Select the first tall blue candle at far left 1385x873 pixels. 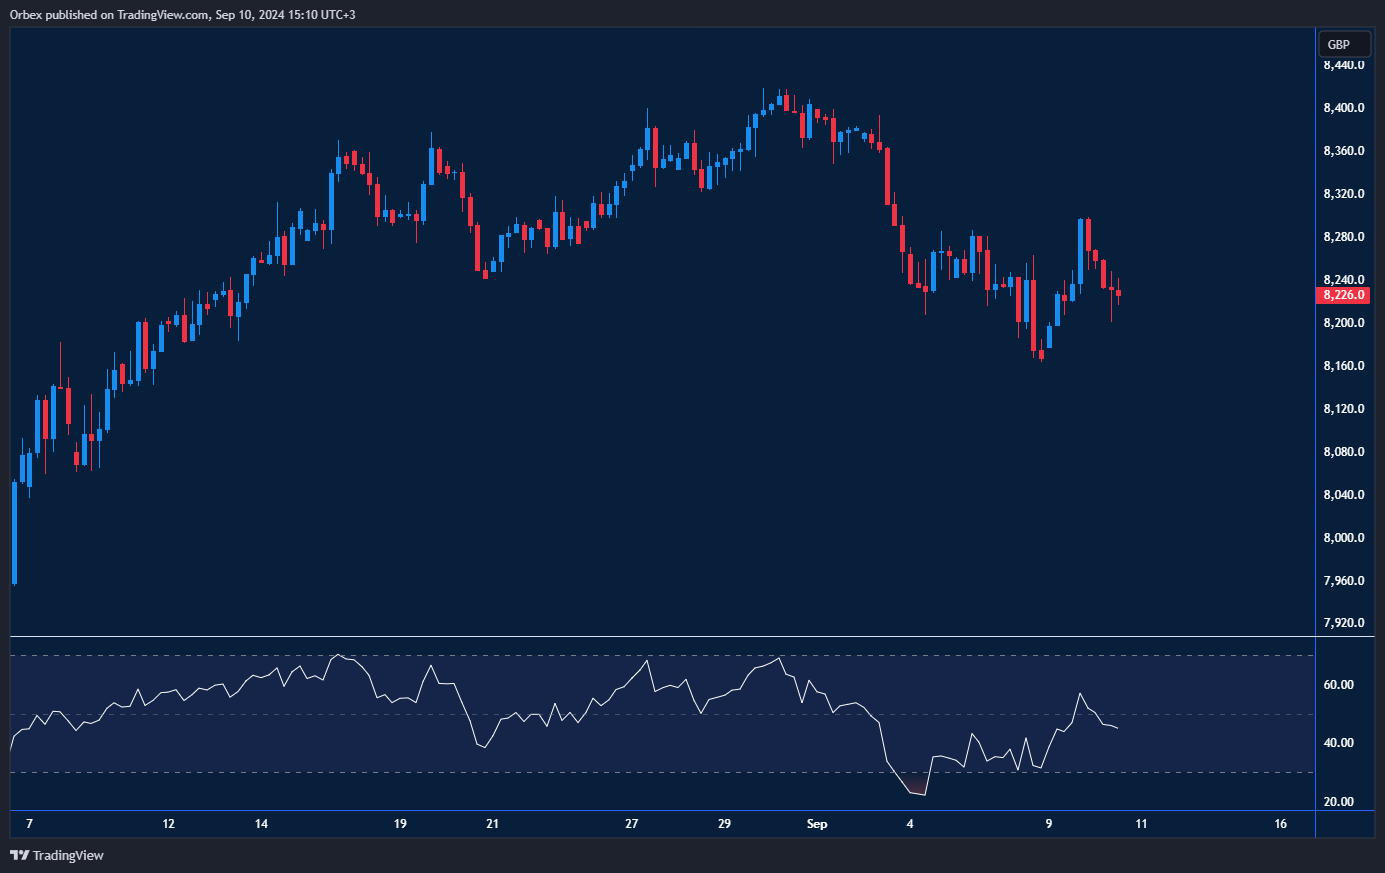point(14,532)
